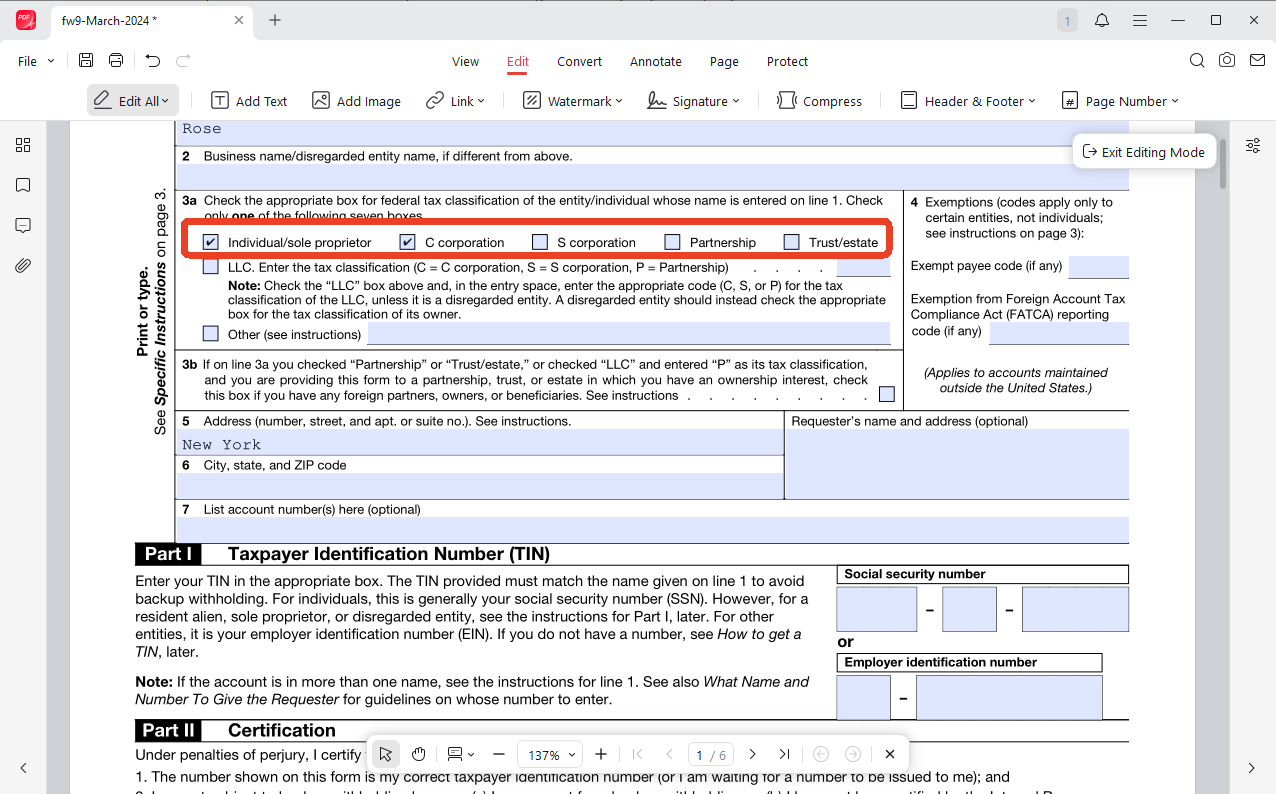Click the save document icon

click(86, 61)
